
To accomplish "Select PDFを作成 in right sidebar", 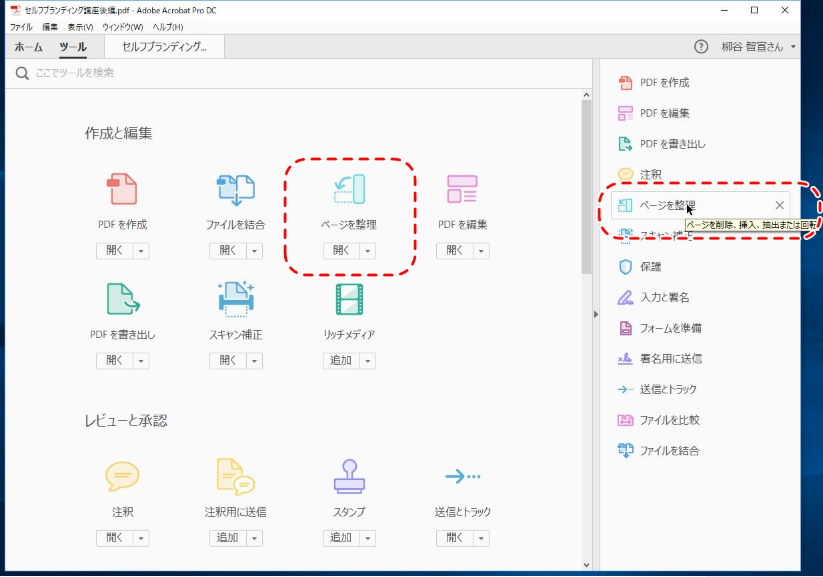I will [655, 82].
